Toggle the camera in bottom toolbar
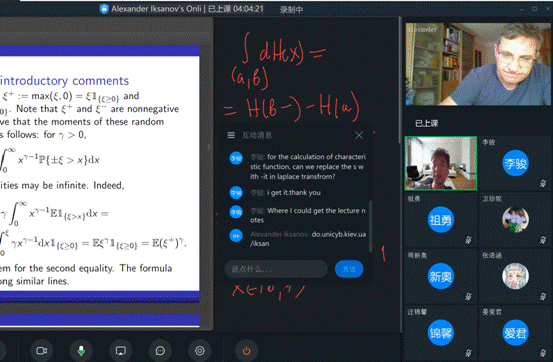553x362 pixels. (x=42, y=351)
